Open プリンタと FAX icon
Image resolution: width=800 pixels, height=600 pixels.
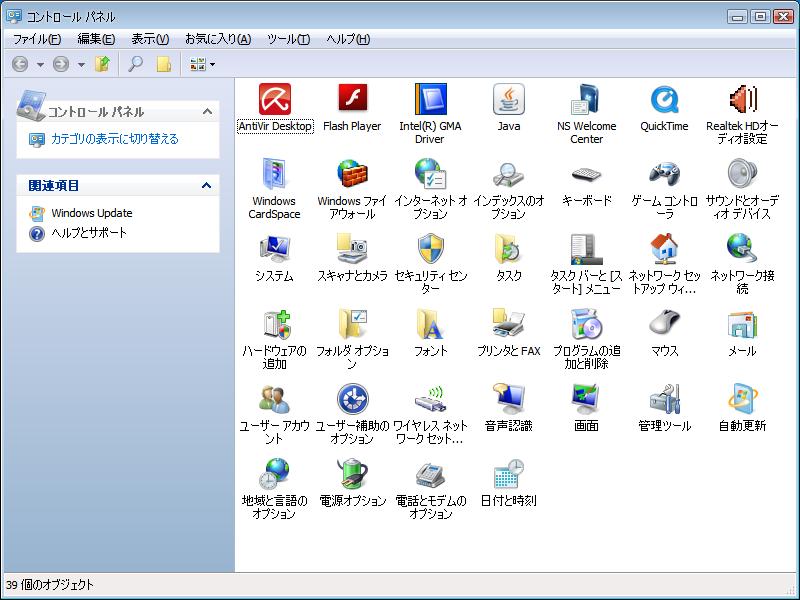point(509,324)
